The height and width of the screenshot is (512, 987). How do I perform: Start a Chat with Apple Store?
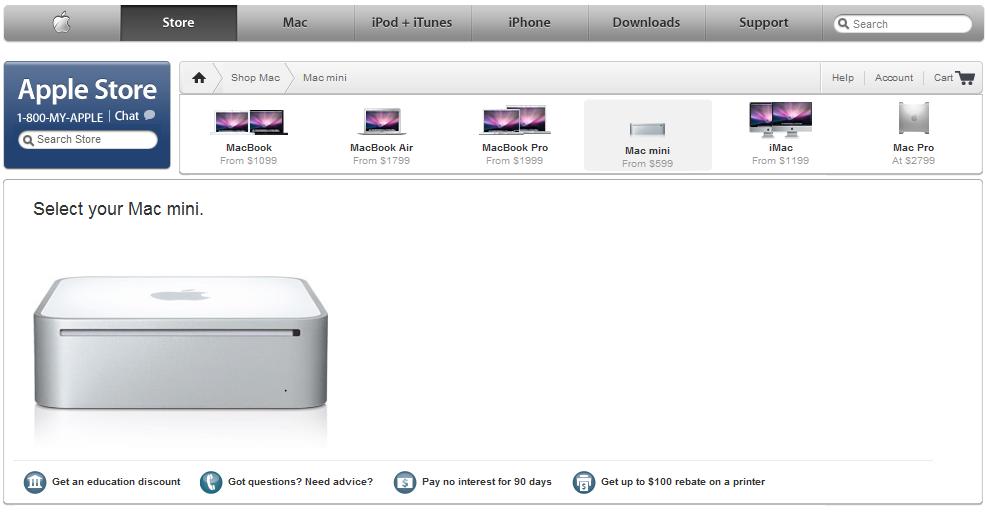[x=127, y=116]
